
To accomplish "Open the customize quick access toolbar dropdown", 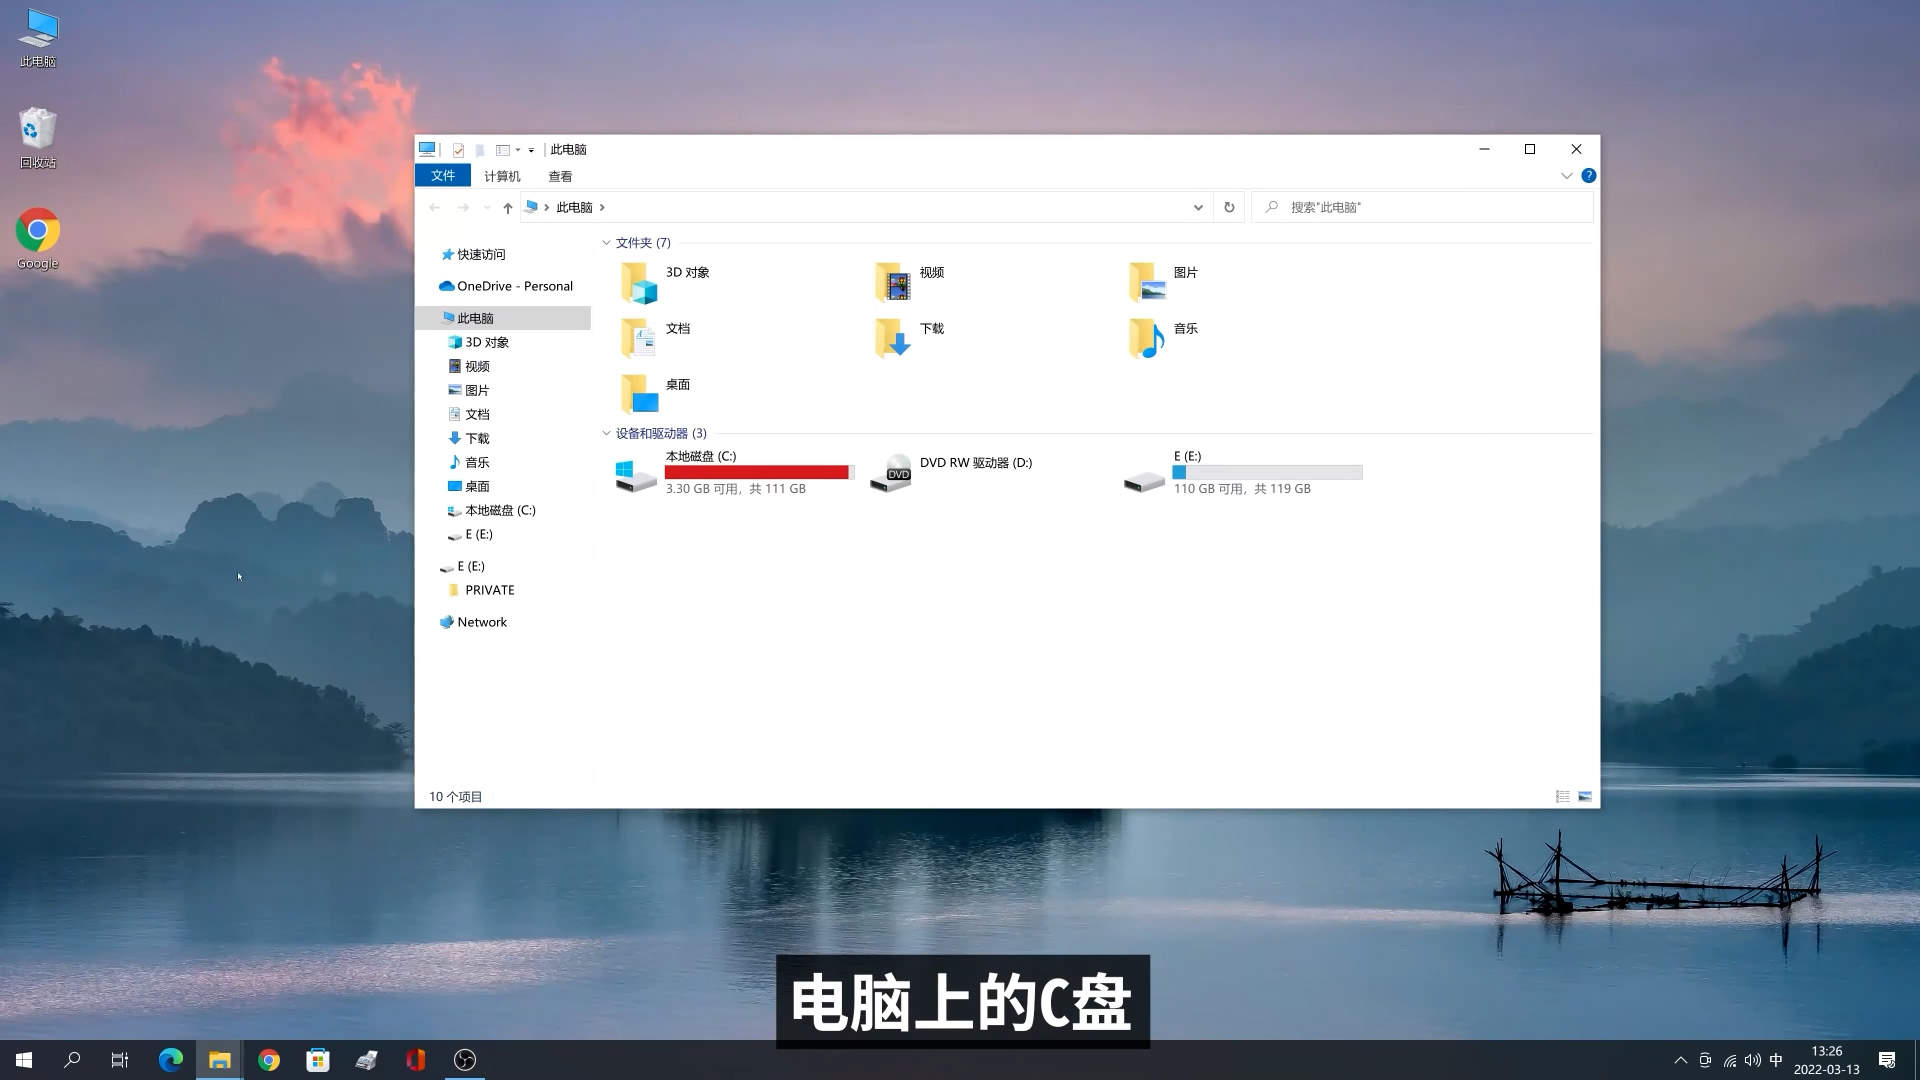I will [x=530, y=149].
